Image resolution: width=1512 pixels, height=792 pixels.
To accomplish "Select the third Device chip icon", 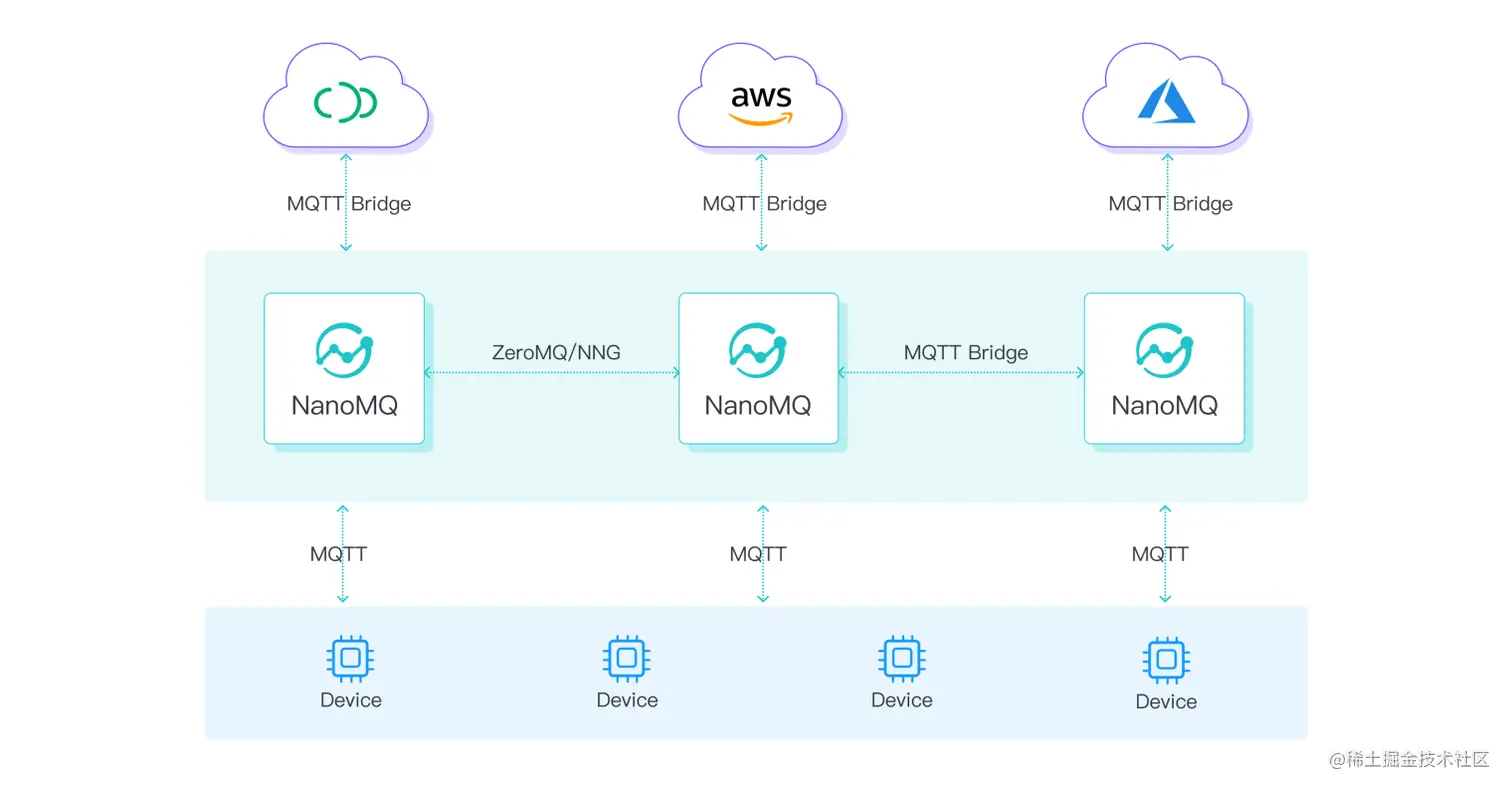I will 901,658.
